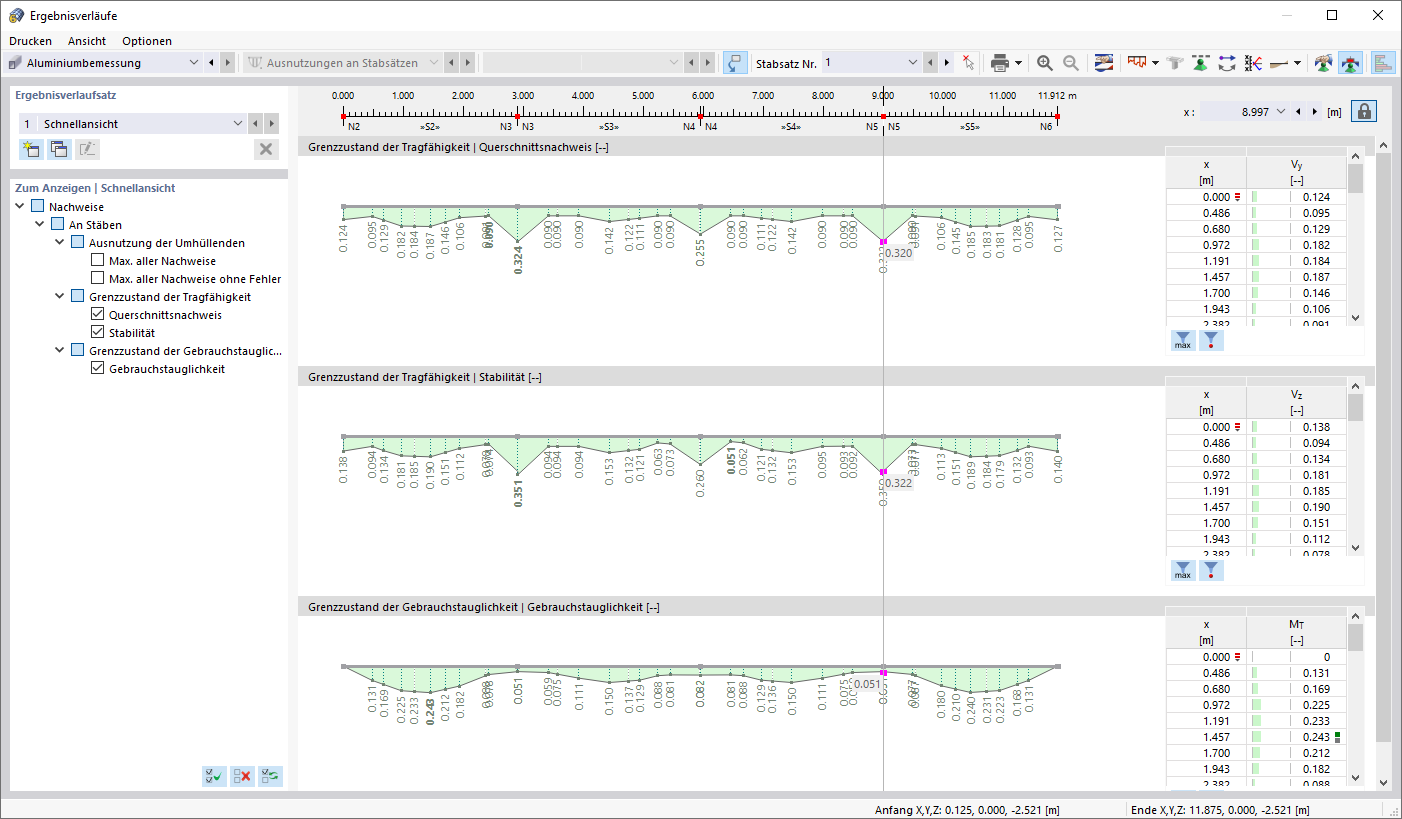Uncheck the Gebrauchstauglichkeit checkbox
The height and width of the screenshot is (819, 1402).
(x=98, y=369)
